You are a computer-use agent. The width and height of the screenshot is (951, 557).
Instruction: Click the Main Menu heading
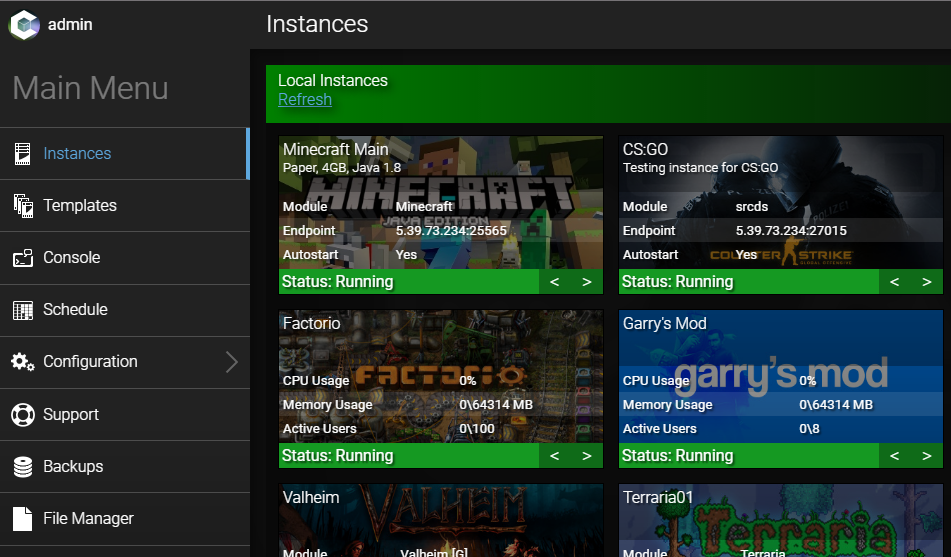(x=90, y=88)
